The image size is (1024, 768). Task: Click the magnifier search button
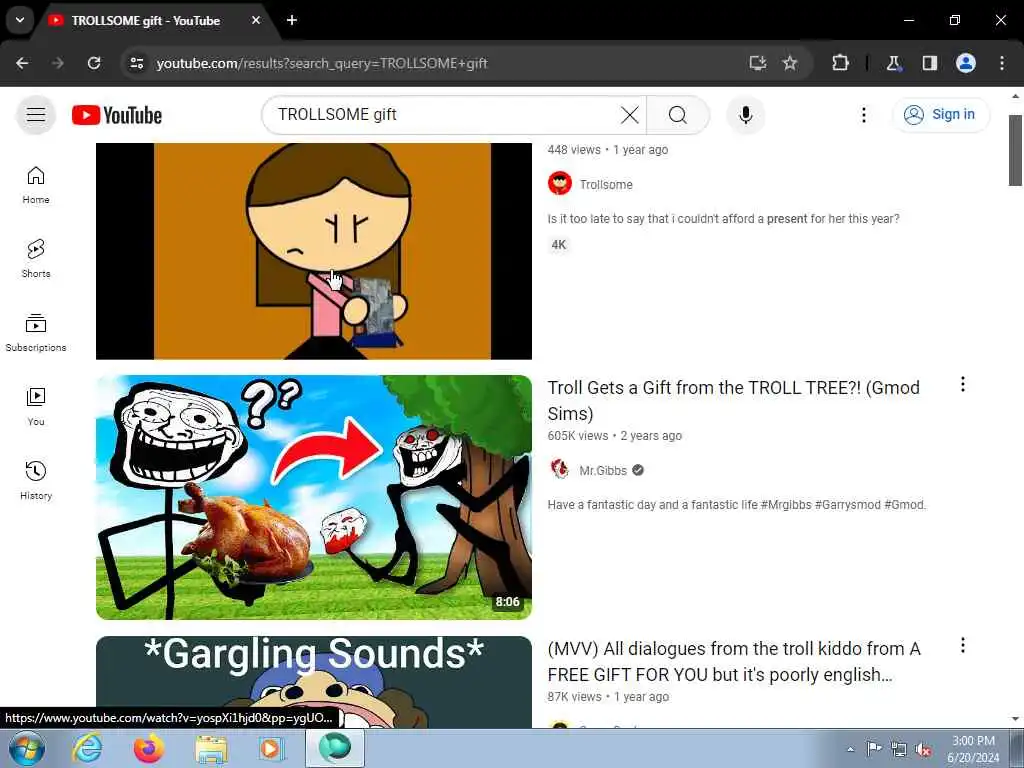(x=678, y=115)
